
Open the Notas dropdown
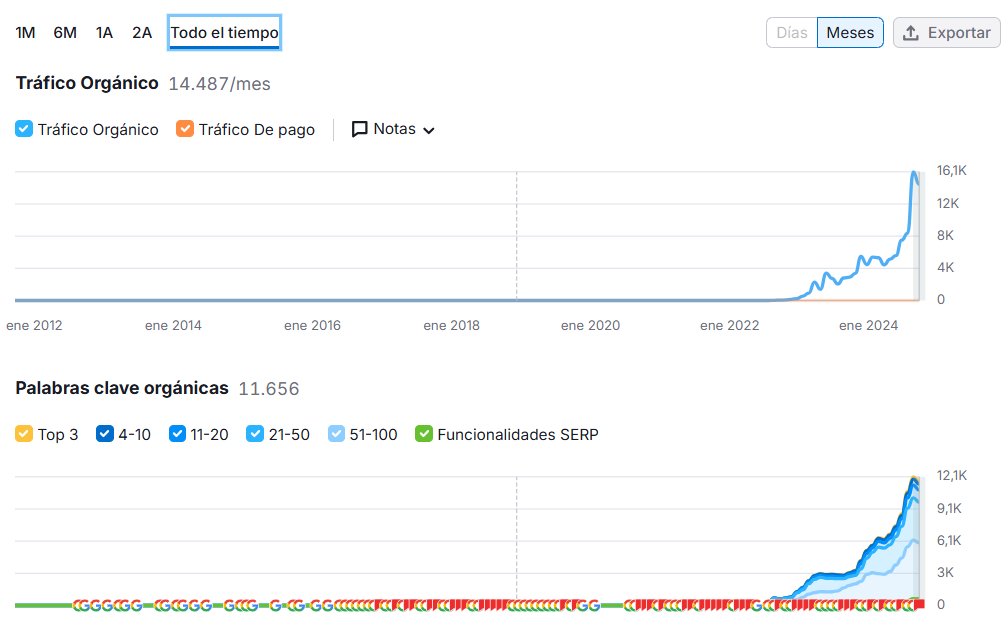pyautogui.click(x=393, y=129)
